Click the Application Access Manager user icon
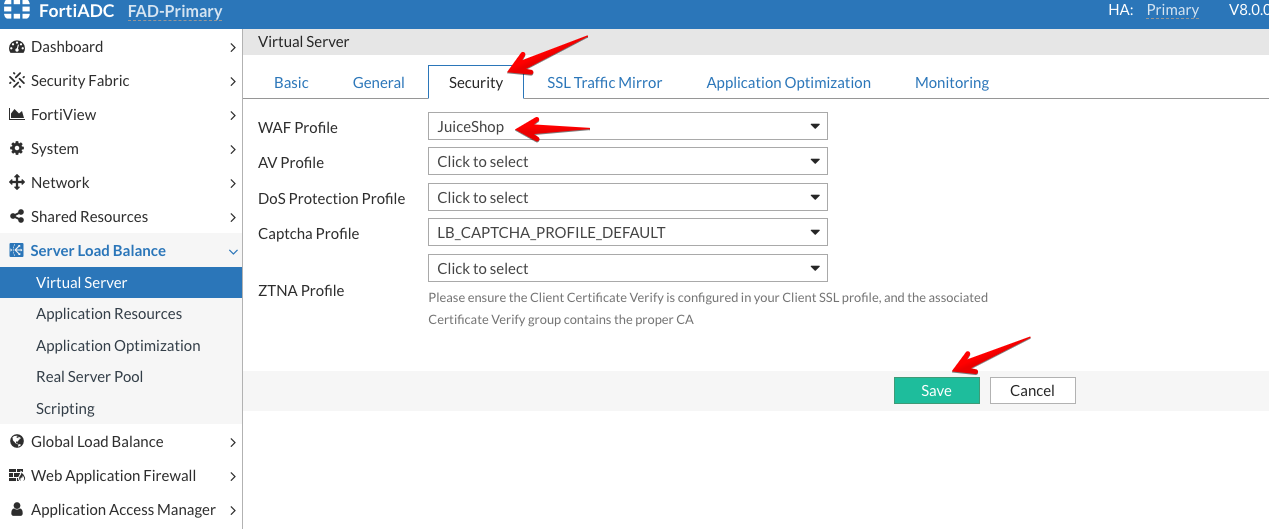The image size is (1269, 529). 16,510
